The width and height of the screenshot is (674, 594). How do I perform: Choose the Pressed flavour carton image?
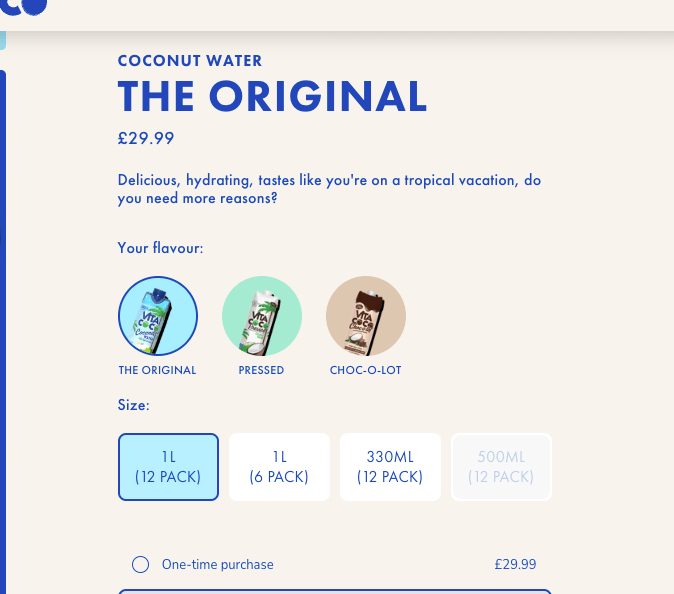262,316
